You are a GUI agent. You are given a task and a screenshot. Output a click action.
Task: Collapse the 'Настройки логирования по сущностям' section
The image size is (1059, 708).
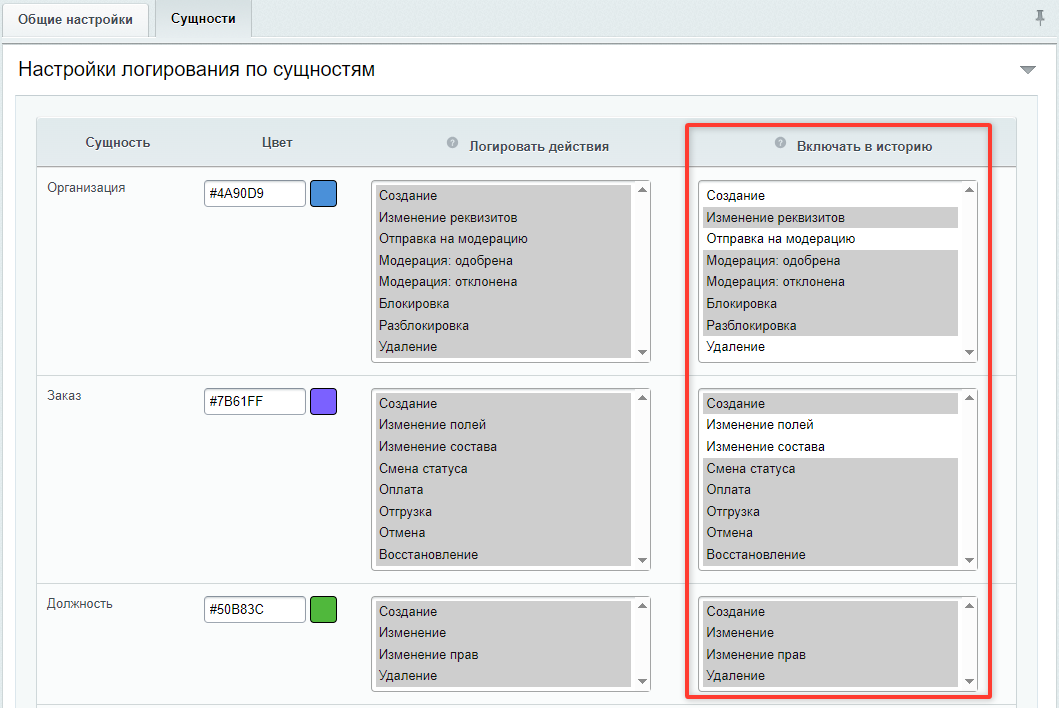click(1028, 70)
